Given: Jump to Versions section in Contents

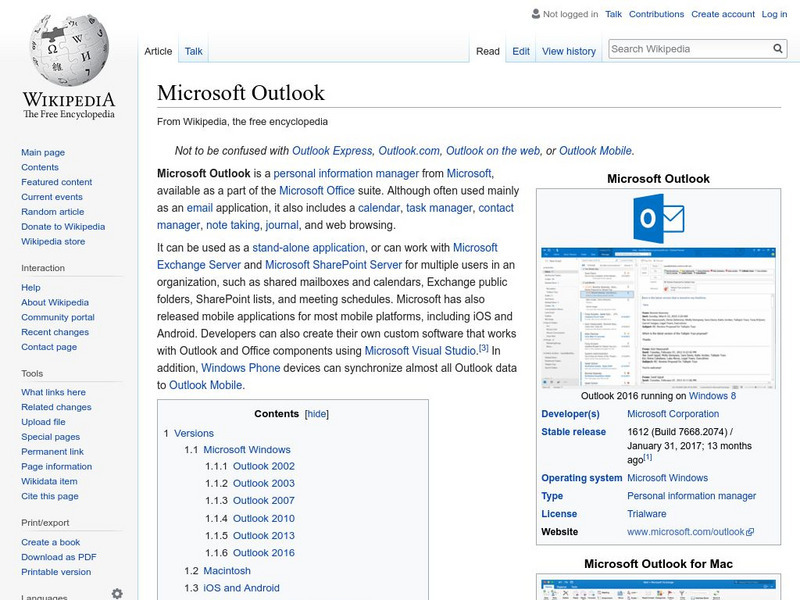Looking at the screenshot, I should click(194, 433).
